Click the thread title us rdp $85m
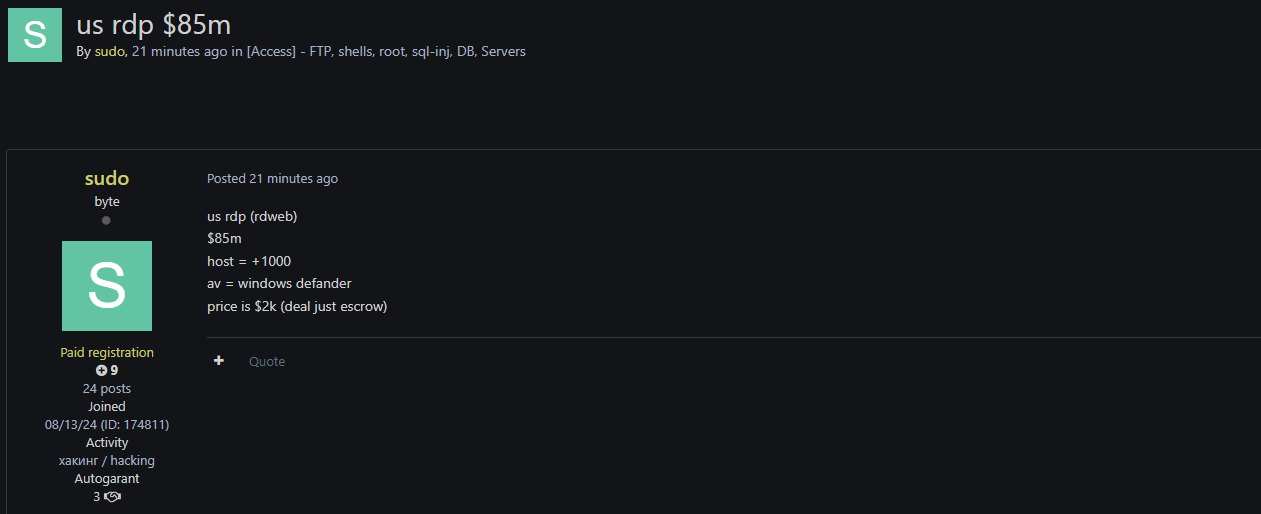The width and height of the screenshot is (1261, 514). tap(154, 24)
